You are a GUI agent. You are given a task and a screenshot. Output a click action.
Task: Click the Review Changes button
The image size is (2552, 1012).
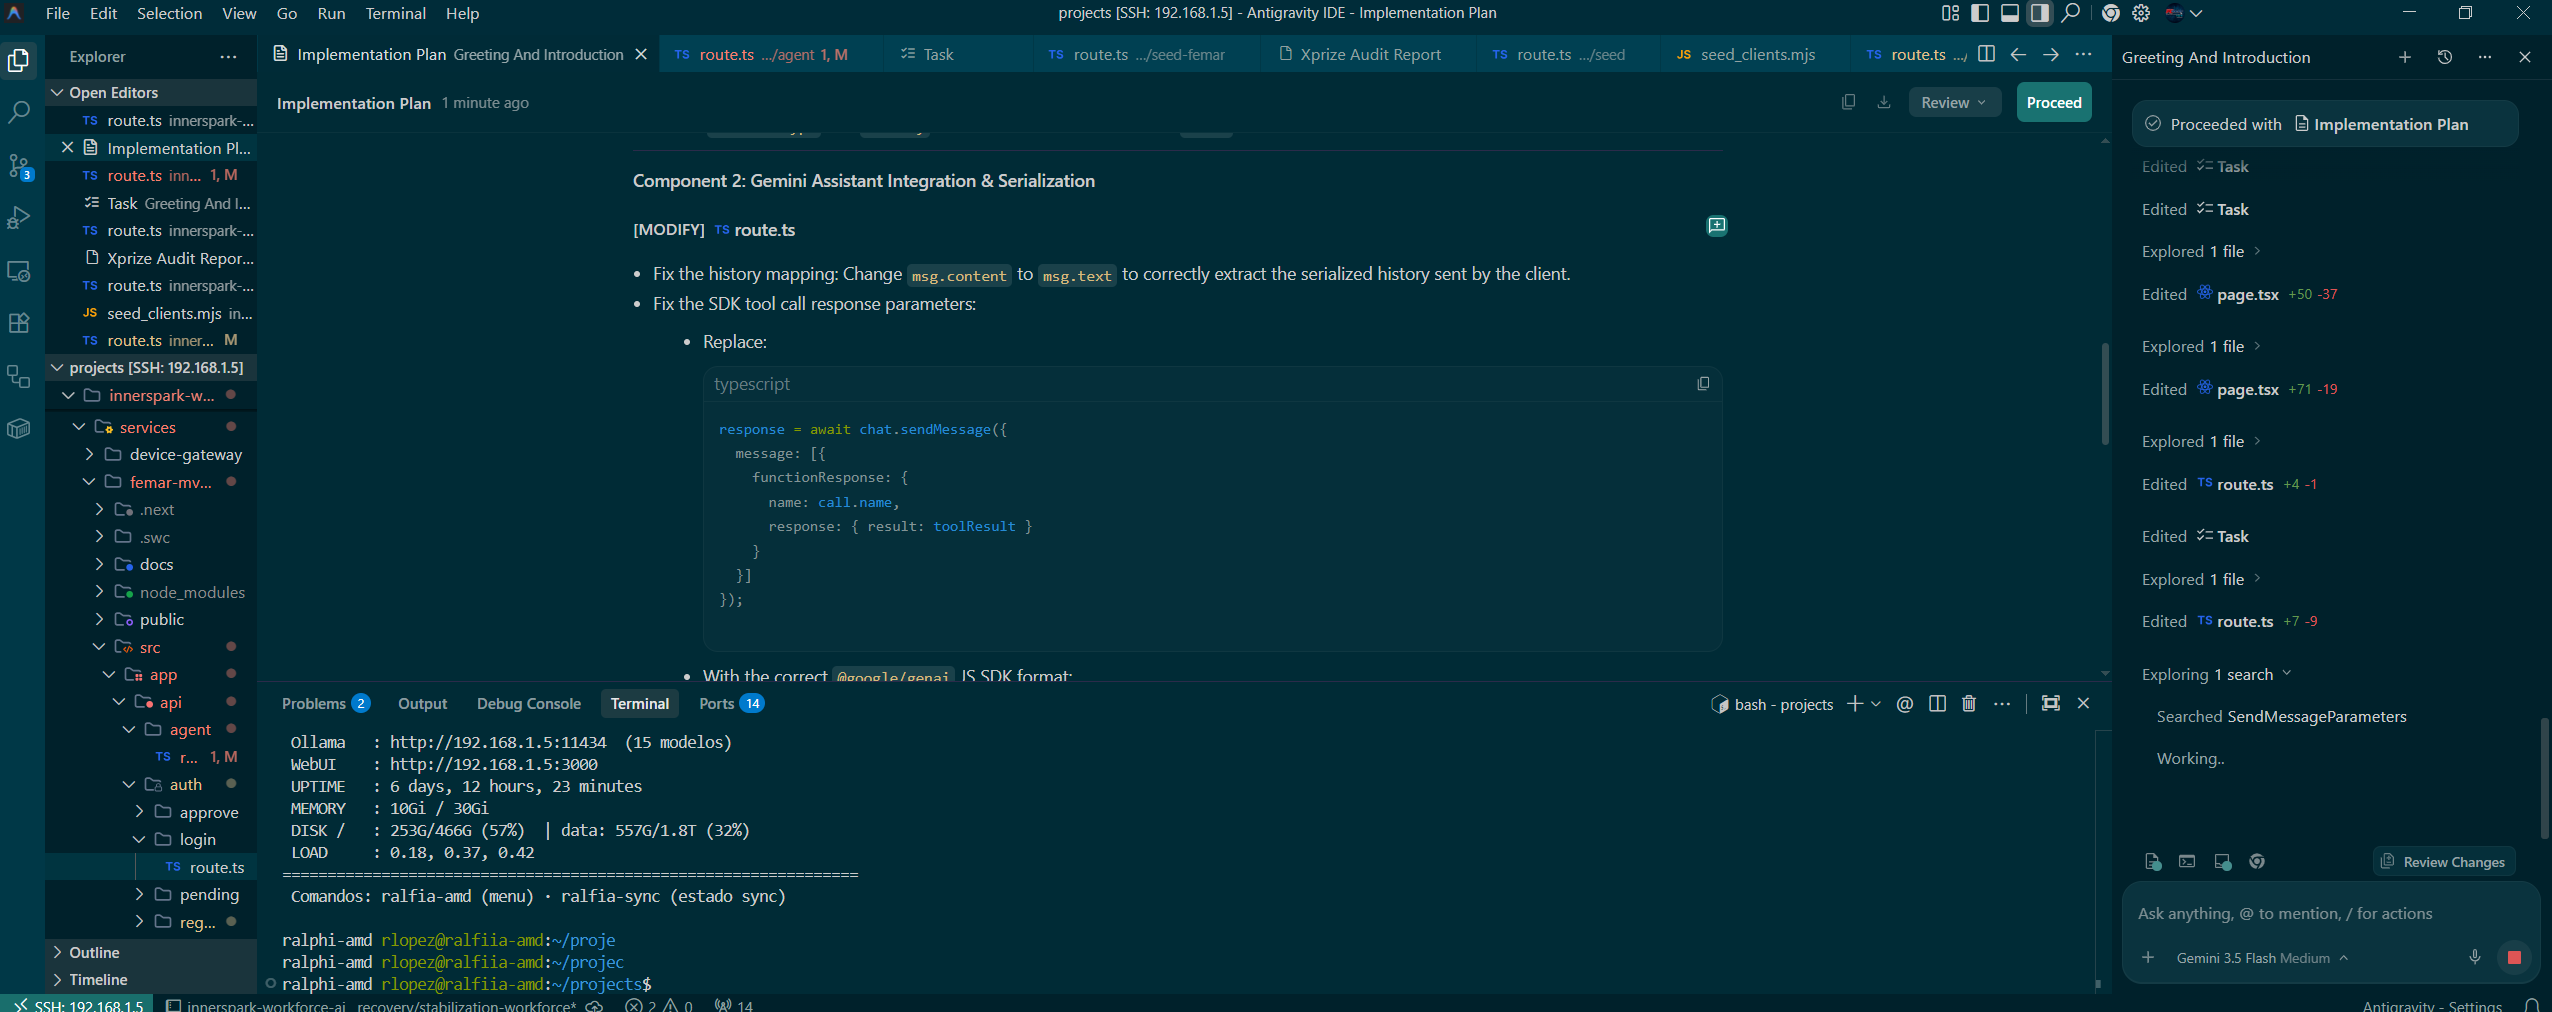[x=2443, y=861]
